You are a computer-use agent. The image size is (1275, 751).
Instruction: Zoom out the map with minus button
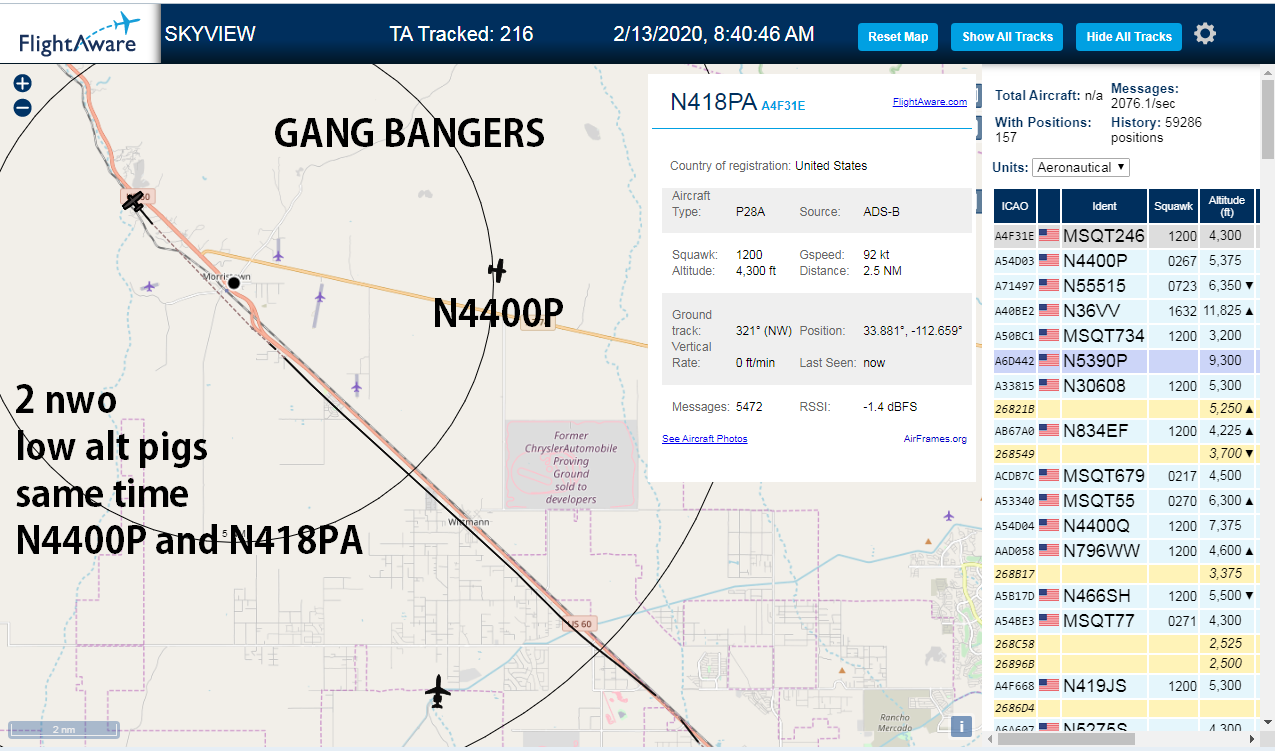[22, 108]
